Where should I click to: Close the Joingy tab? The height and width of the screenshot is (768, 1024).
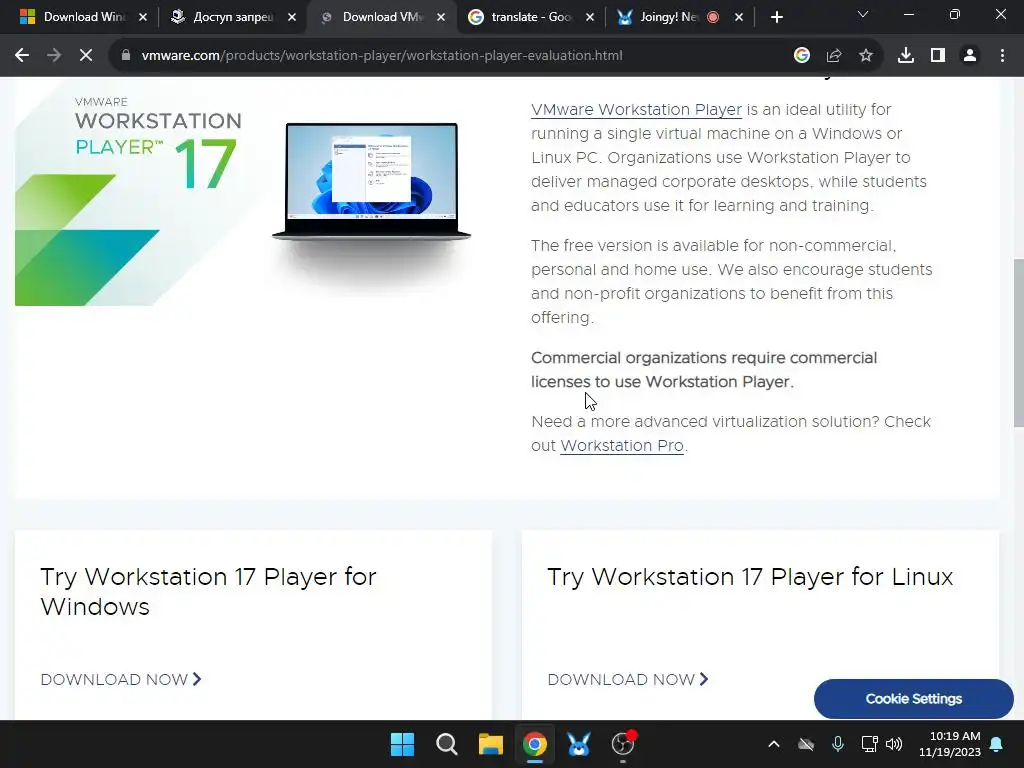[739, 18]
